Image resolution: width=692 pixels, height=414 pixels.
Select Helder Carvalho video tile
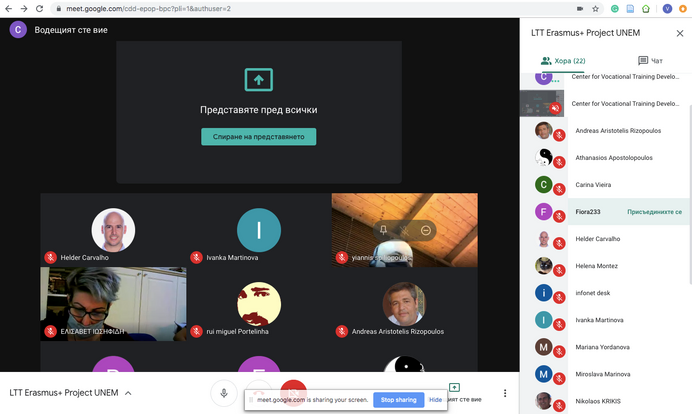pos(113,230)
